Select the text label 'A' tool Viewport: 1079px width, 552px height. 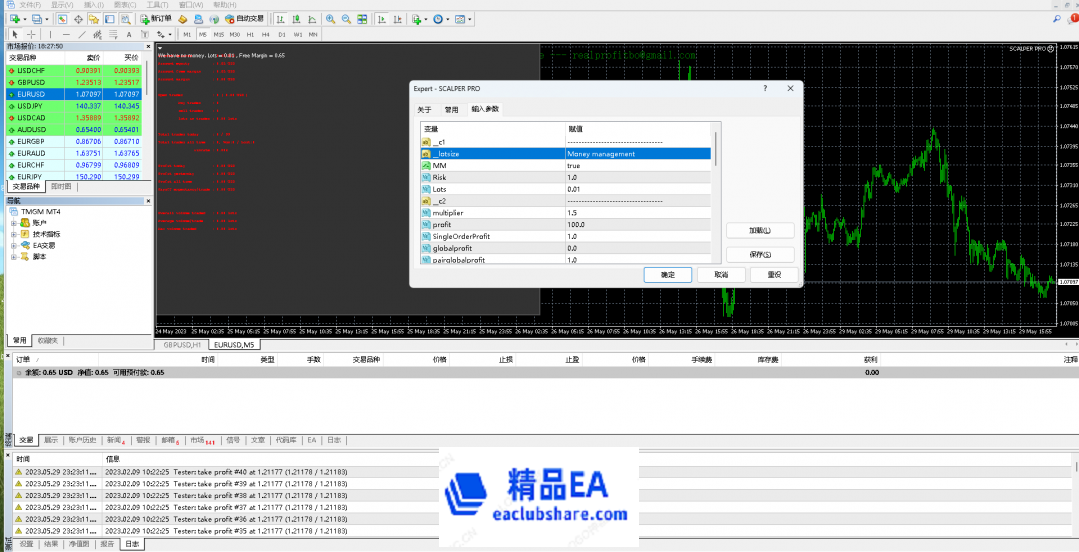coord(127,34)
